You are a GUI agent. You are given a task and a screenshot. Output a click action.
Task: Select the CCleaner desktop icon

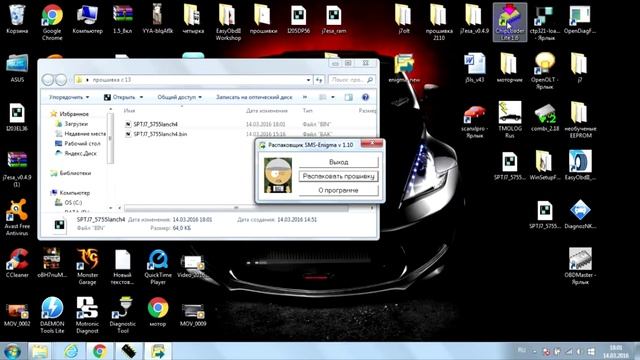tap(17, 263)
